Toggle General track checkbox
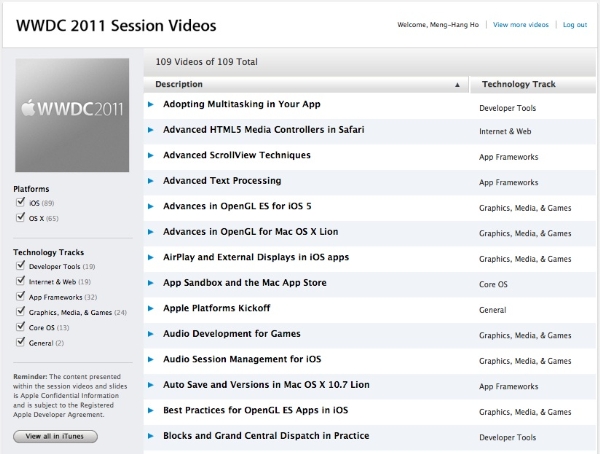Image resolution: width=600 pixels, height=454 pixels. point(20,342)
